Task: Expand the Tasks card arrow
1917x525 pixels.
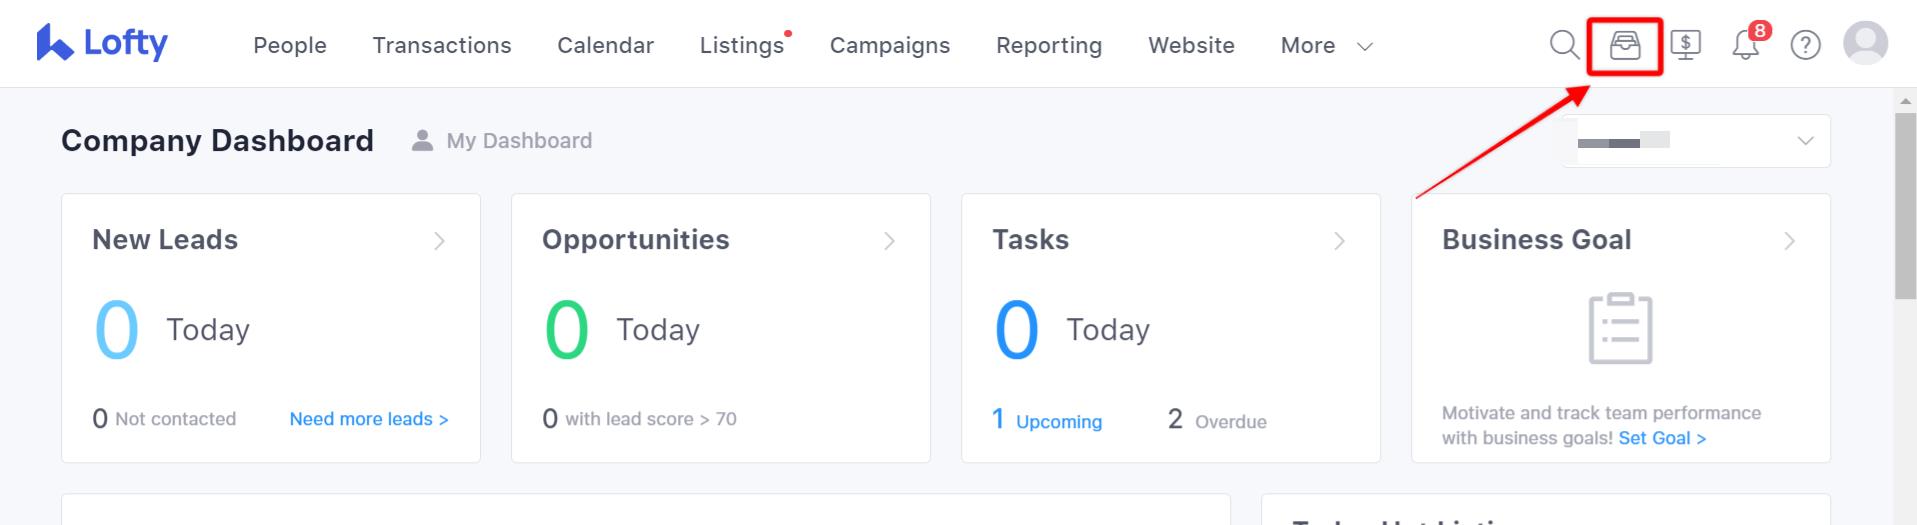Action: click(x=1339, y=241)
